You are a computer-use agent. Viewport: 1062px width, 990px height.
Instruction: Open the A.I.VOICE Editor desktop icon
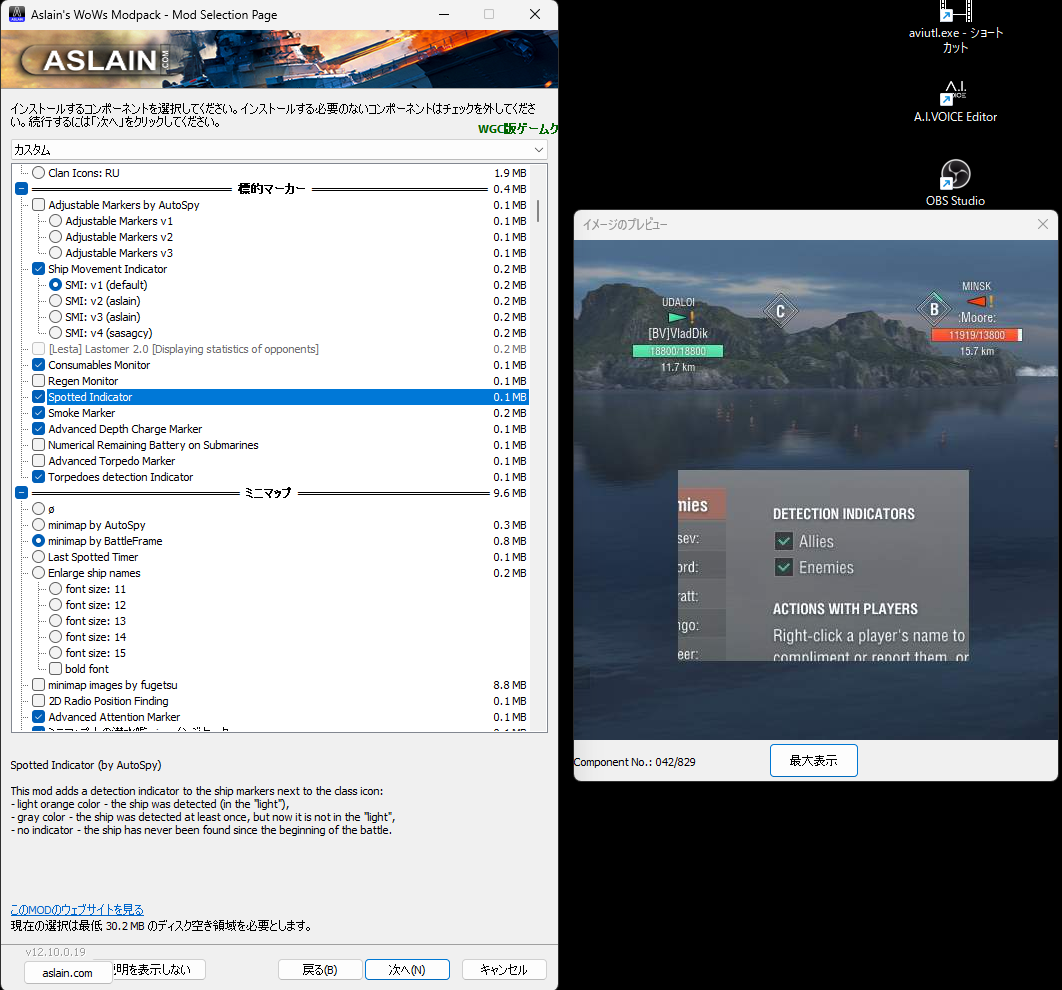(954, 92)
